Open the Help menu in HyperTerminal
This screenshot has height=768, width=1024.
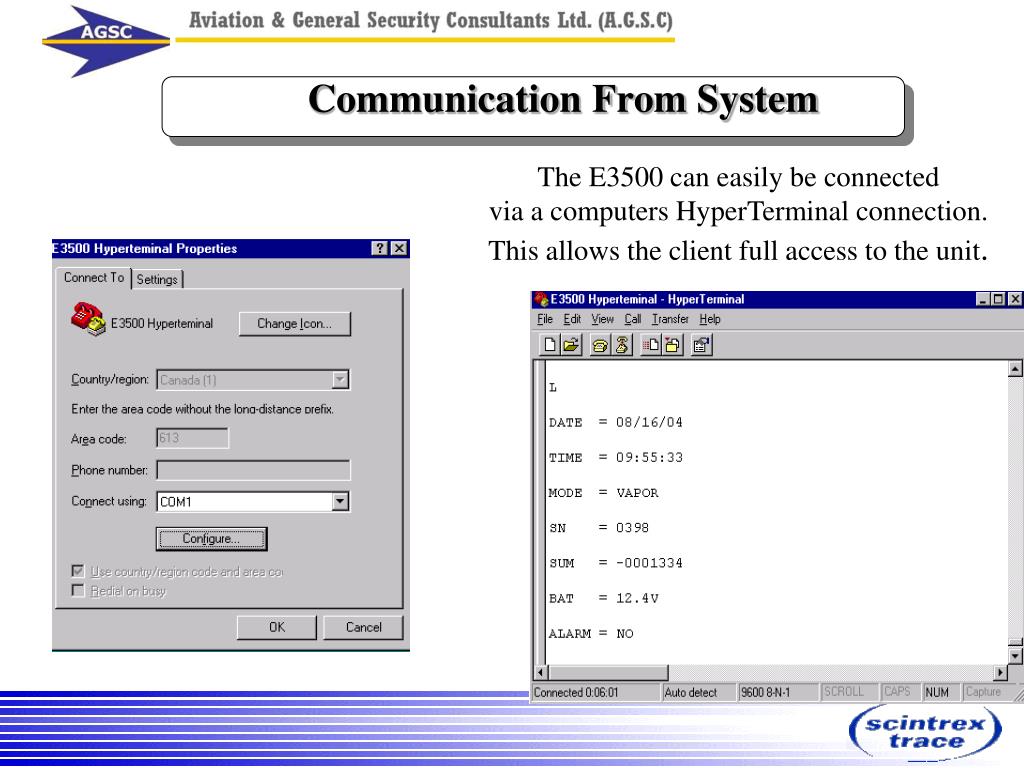tap(710, 319)
